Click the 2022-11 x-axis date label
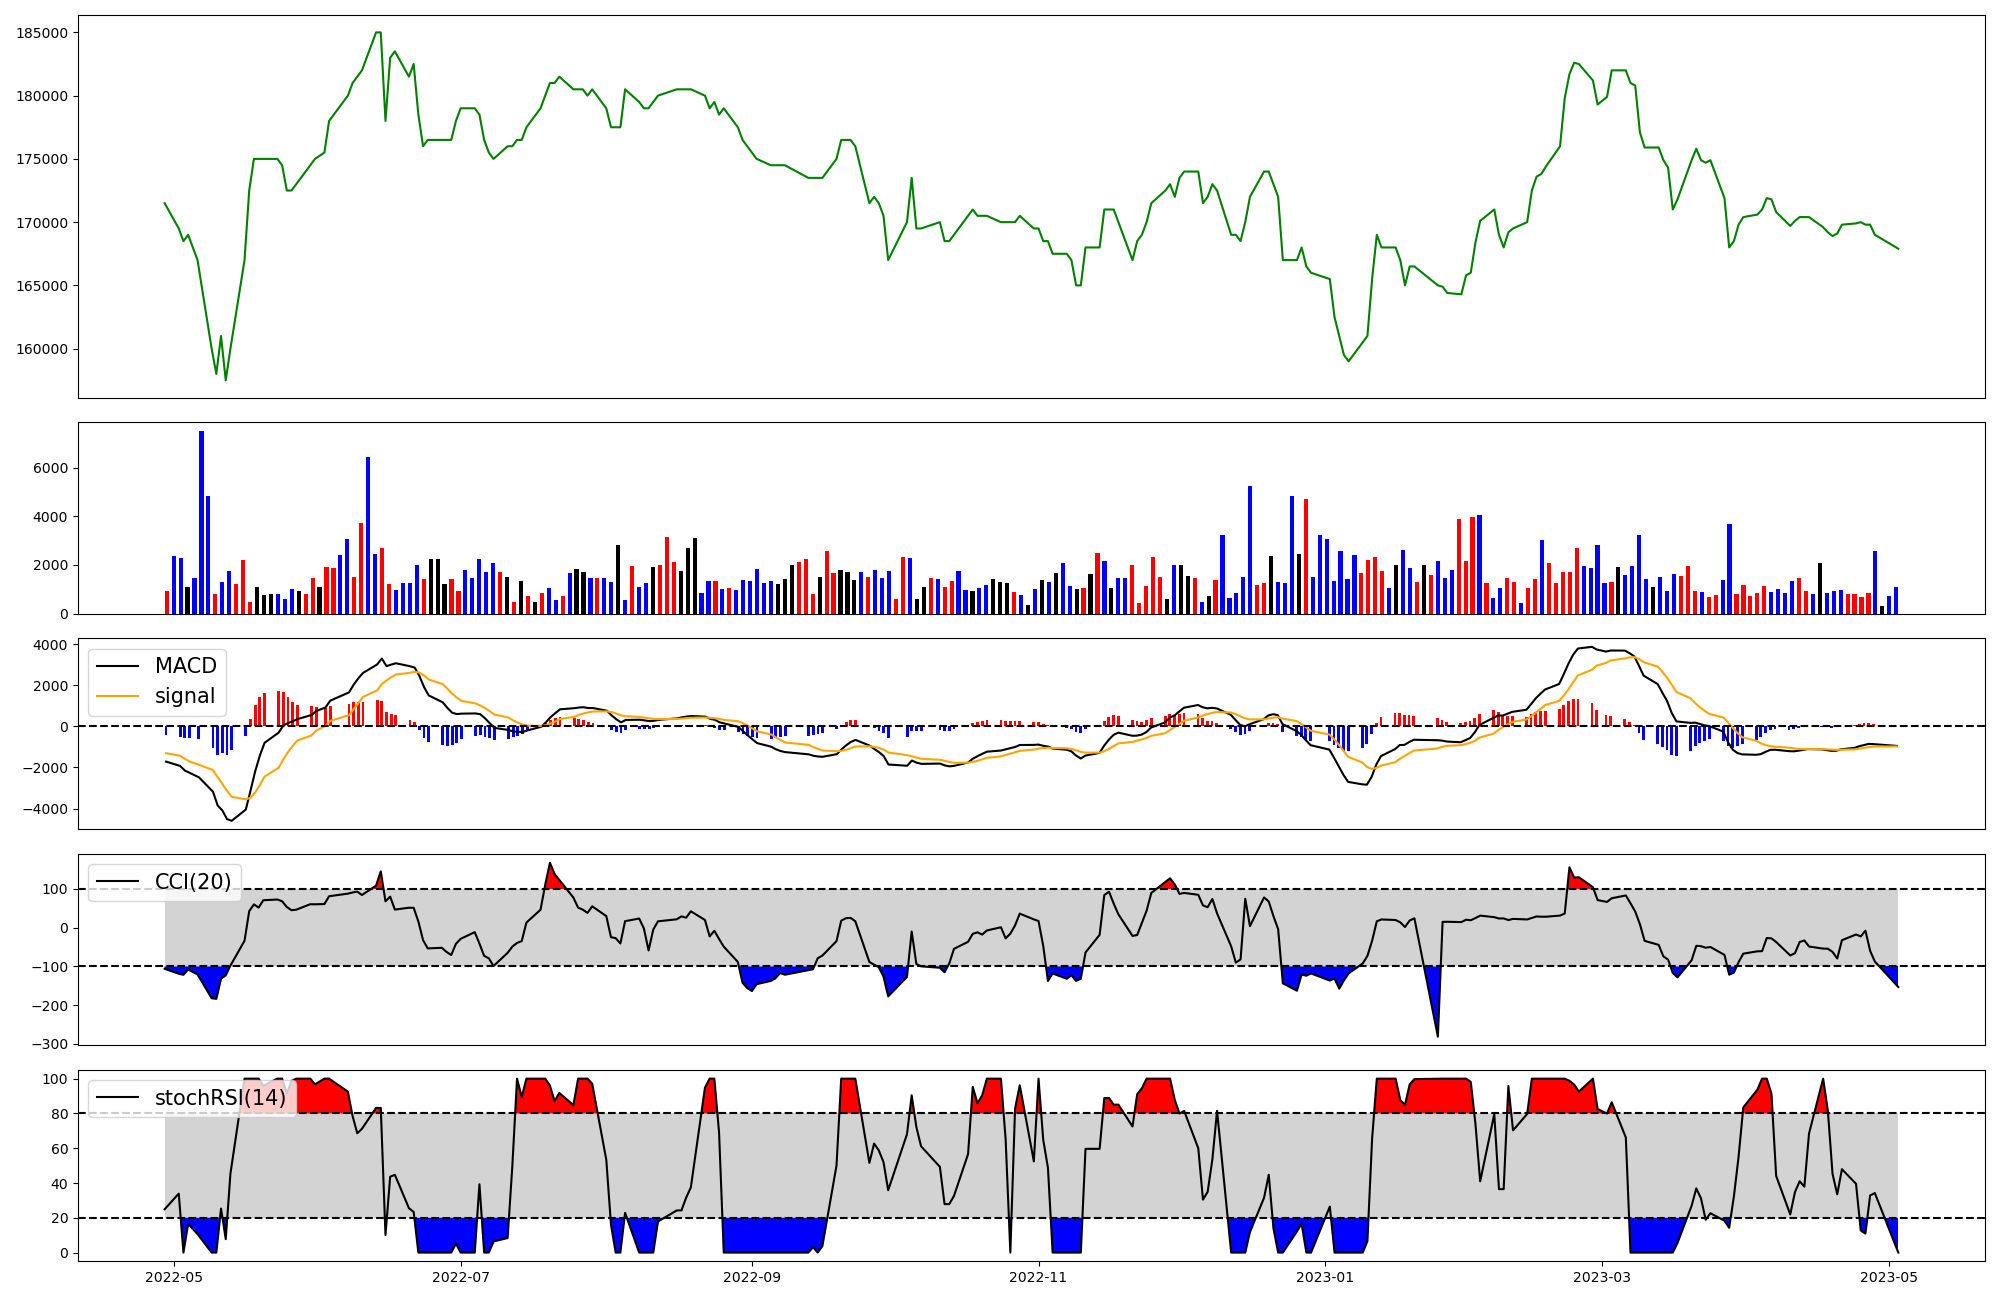The height and width of the screenshot is (1300, 2000). pyautogui.click(x=1039, y=1277)
